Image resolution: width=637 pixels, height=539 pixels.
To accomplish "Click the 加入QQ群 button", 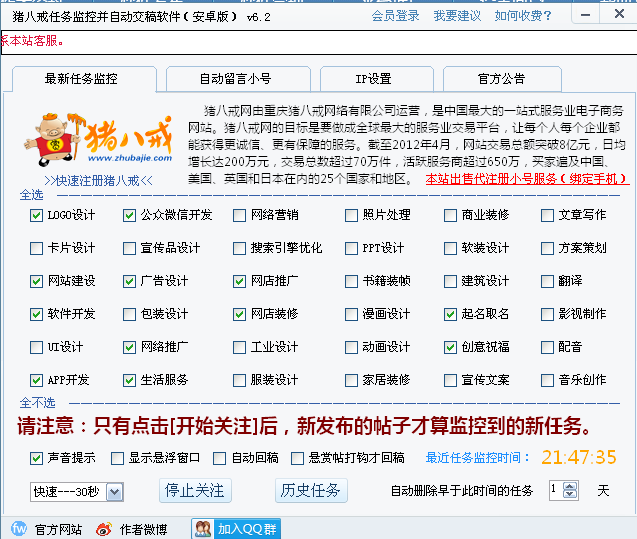I will (236, 529).
